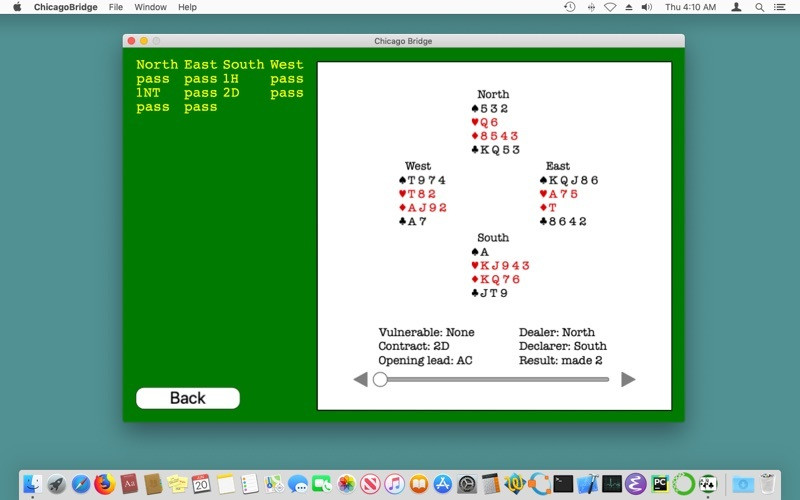This screenshot has width=800, height=500.
Task: Click the volume icon in menu bar
Action: (646, 7)
